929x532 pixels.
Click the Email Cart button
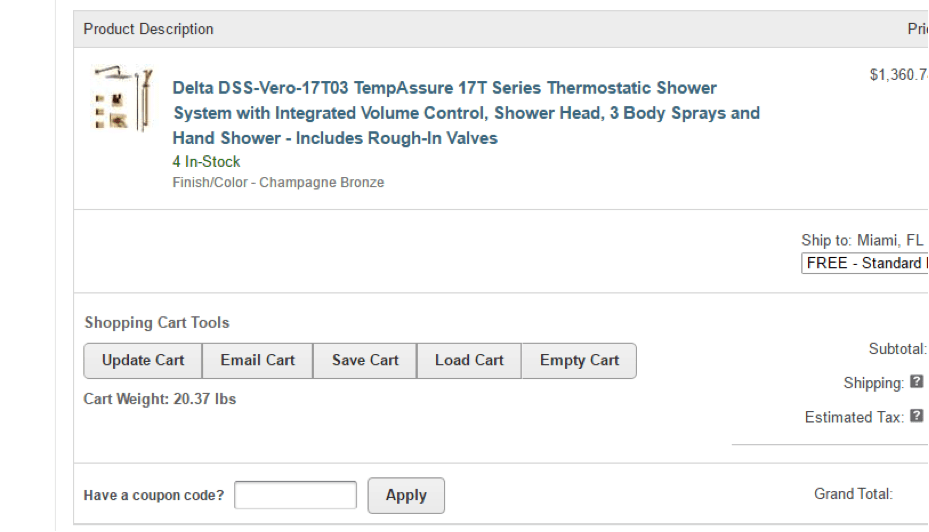pyautogui.click(x=257, y=360)
